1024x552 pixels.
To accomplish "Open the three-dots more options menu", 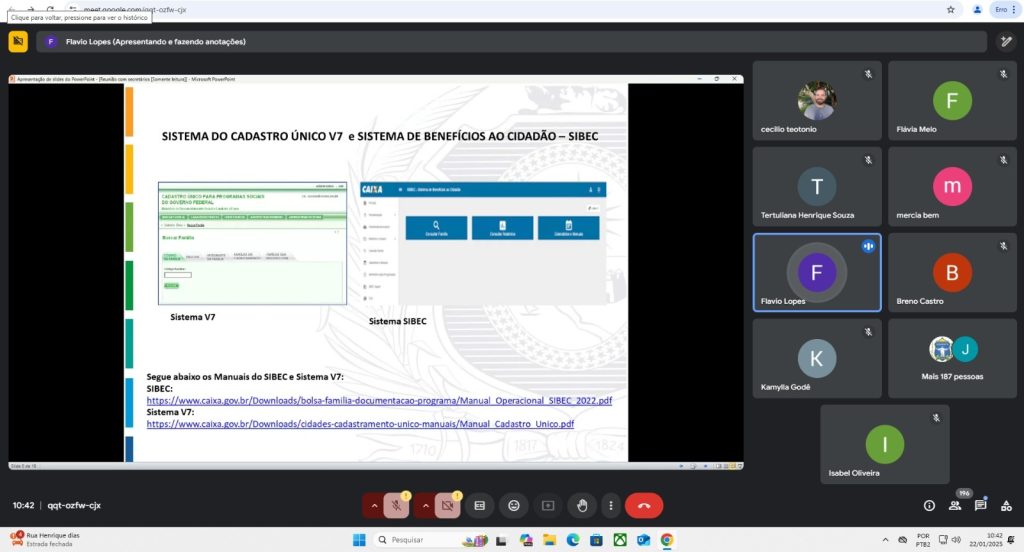I will click(x=609, y=506).
